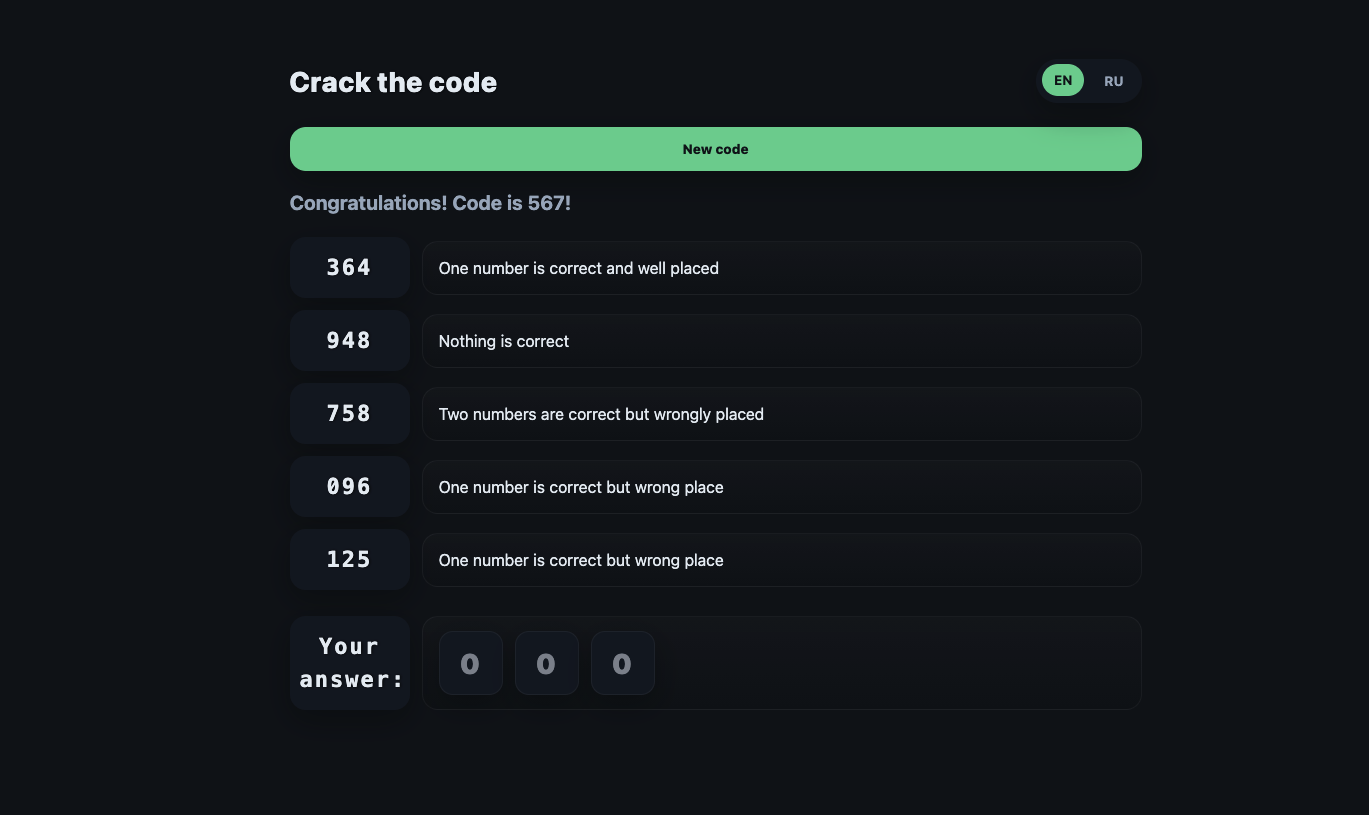
Task: Click the guess code 758
Action: coord(349,414)
